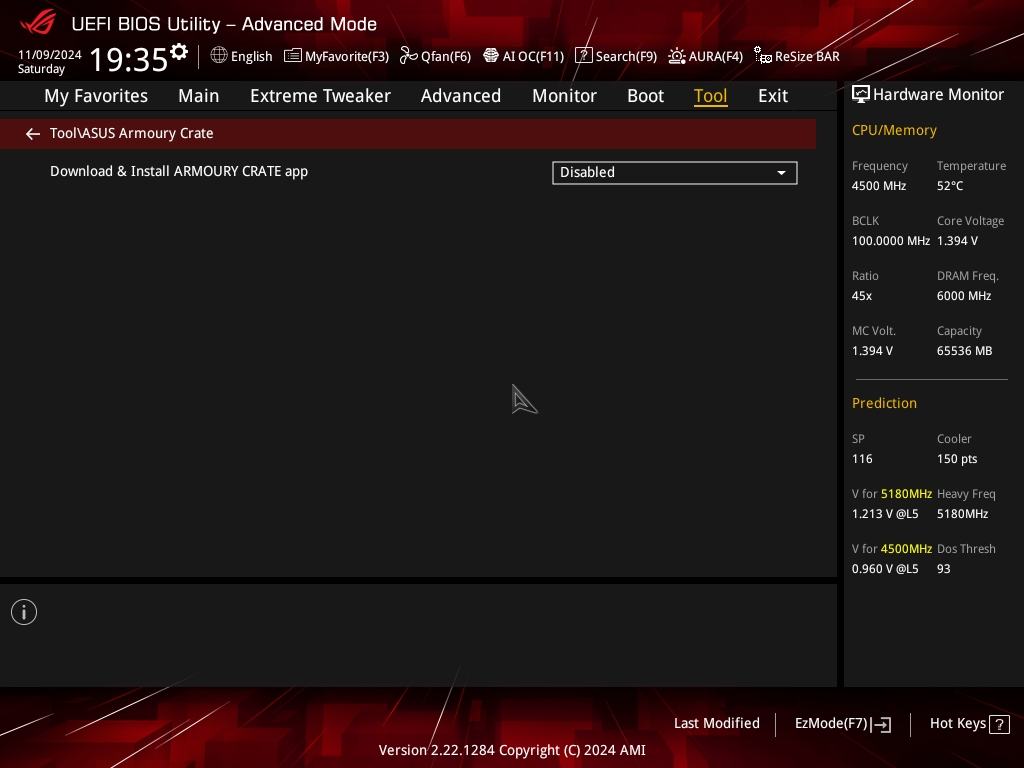Click the ReSize BAR icon

point(763,56)
